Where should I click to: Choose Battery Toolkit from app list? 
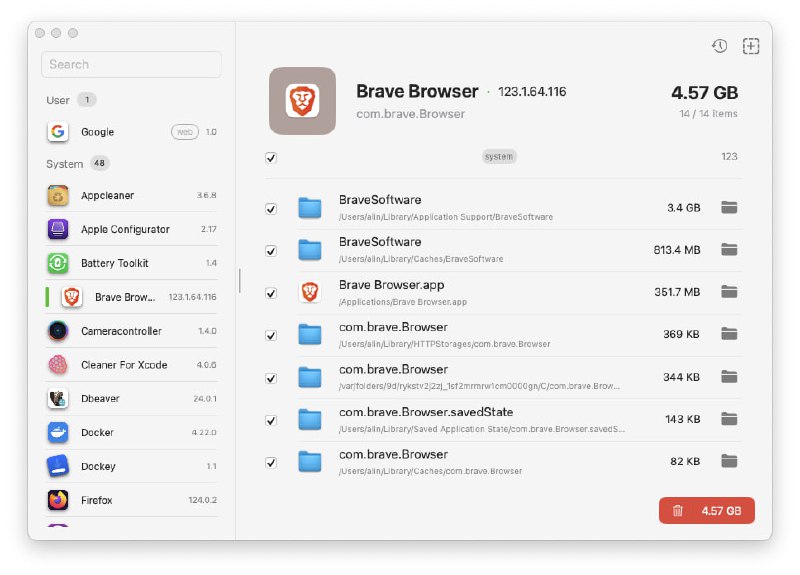pos(114,264)
